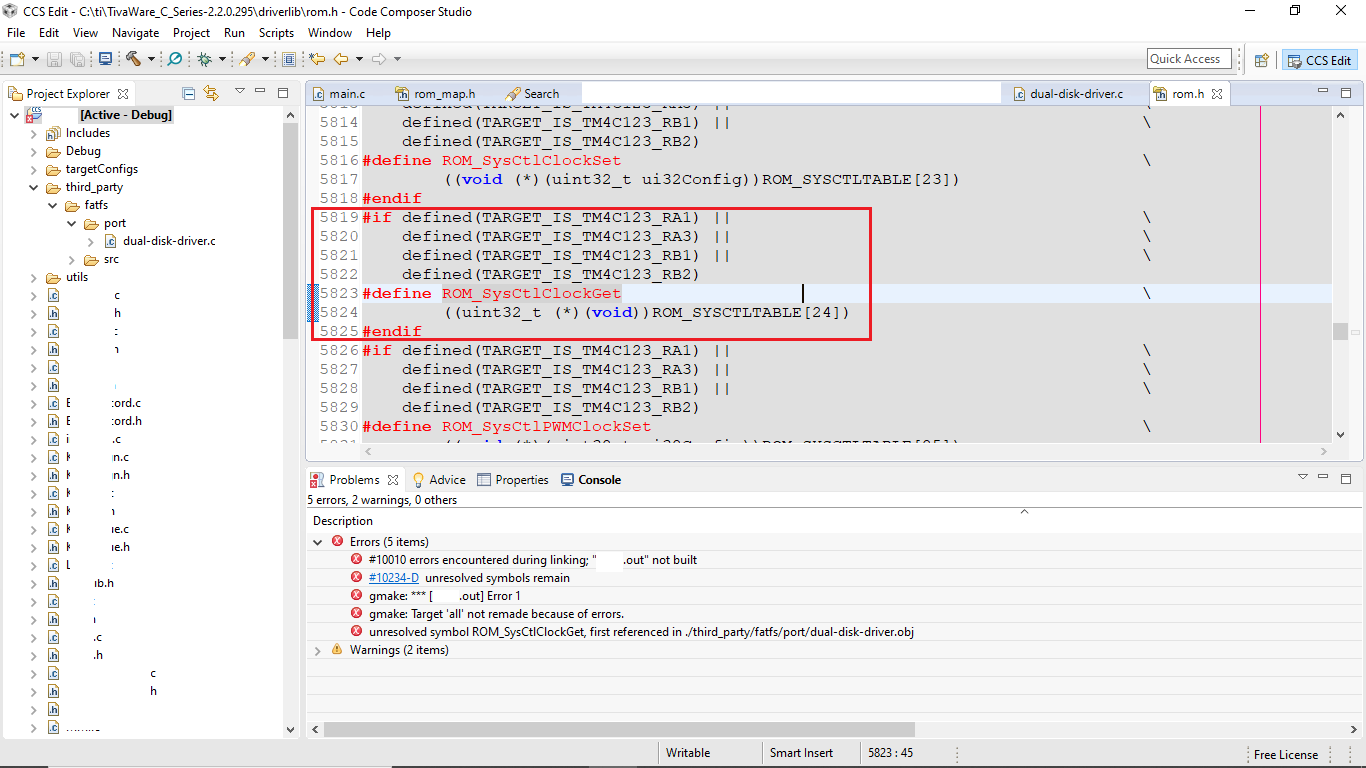Open the Project menu
1366x768 pixels.
pos(192,33)
